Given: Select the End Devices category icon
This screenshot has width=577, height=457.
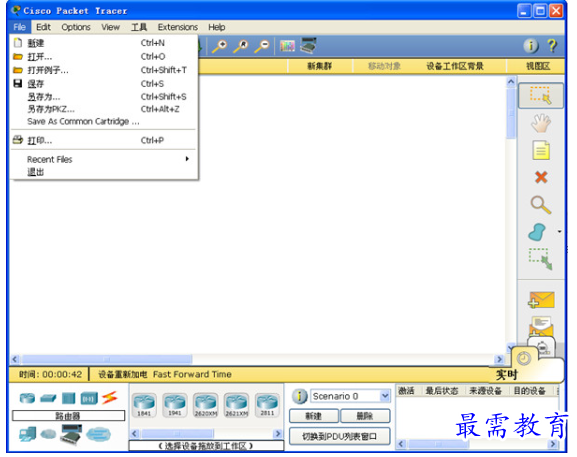Looking at the screenshot, I should 28,434.
